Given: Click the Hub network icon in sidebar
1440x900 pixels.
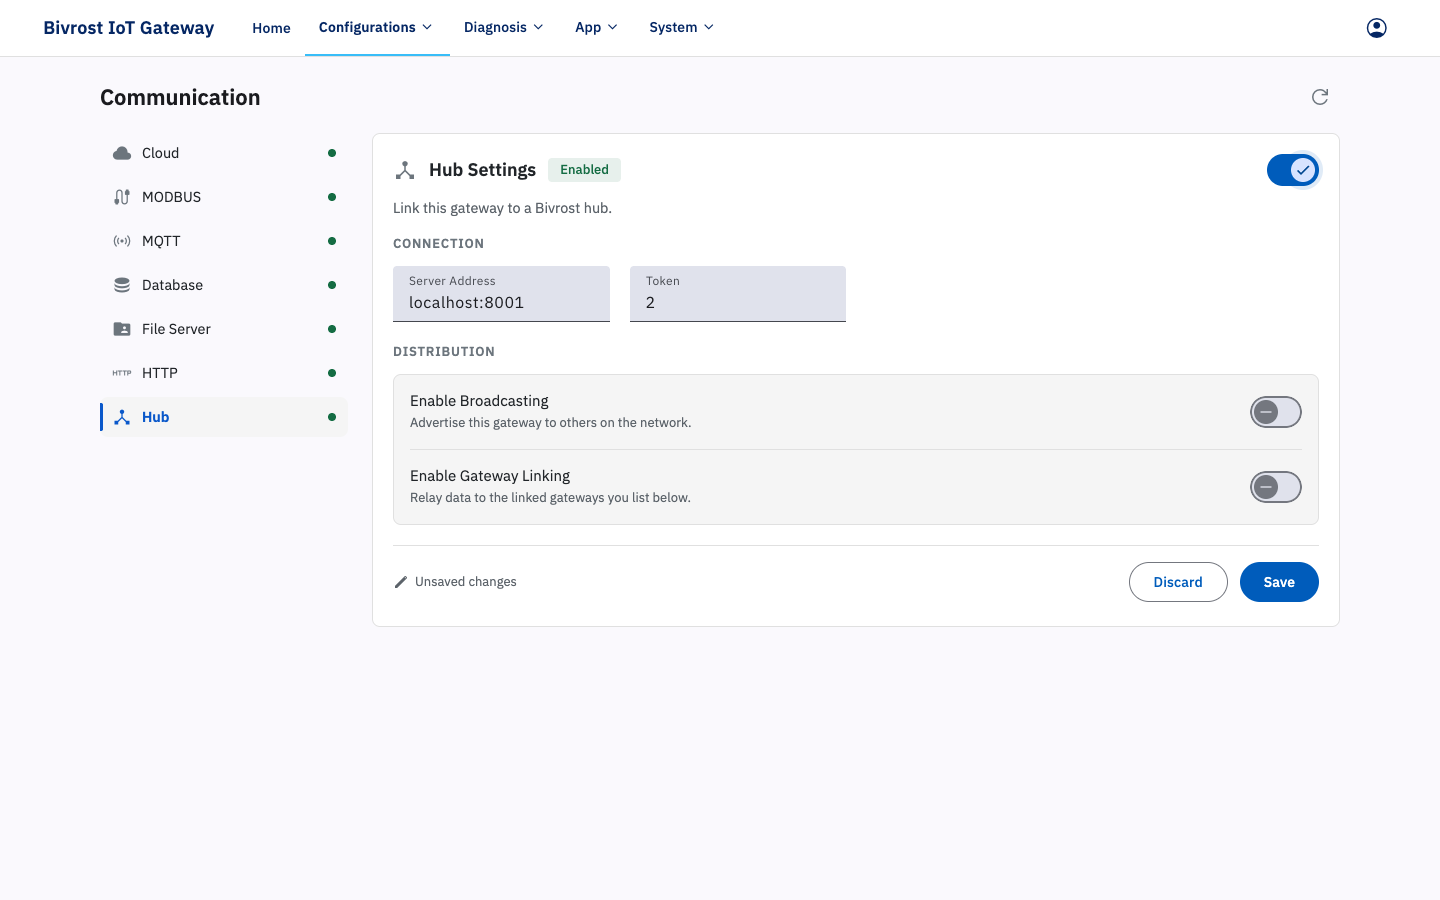Looking at the screenshot, I should pyautogui.click(x=122, y=417).
